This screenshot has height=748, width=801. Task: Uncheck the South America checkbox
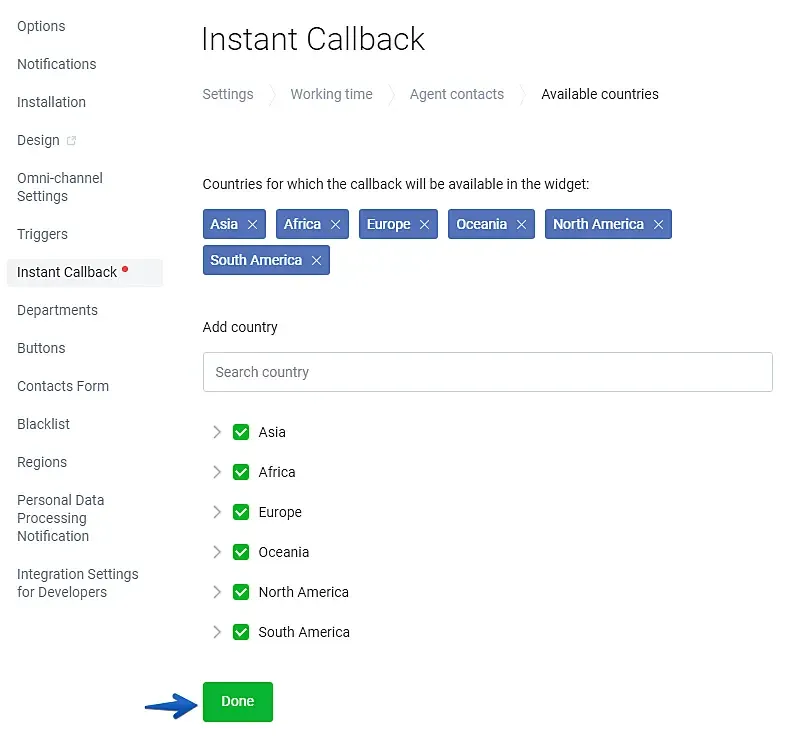click(x=241, y=632)
